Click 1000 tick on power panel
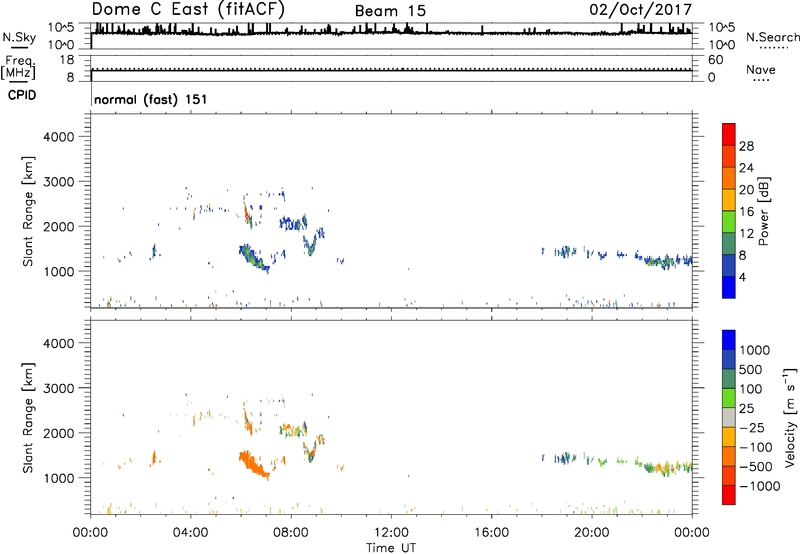Image resolution: width=800 pixels, height=554 pixels. point(58,271)
